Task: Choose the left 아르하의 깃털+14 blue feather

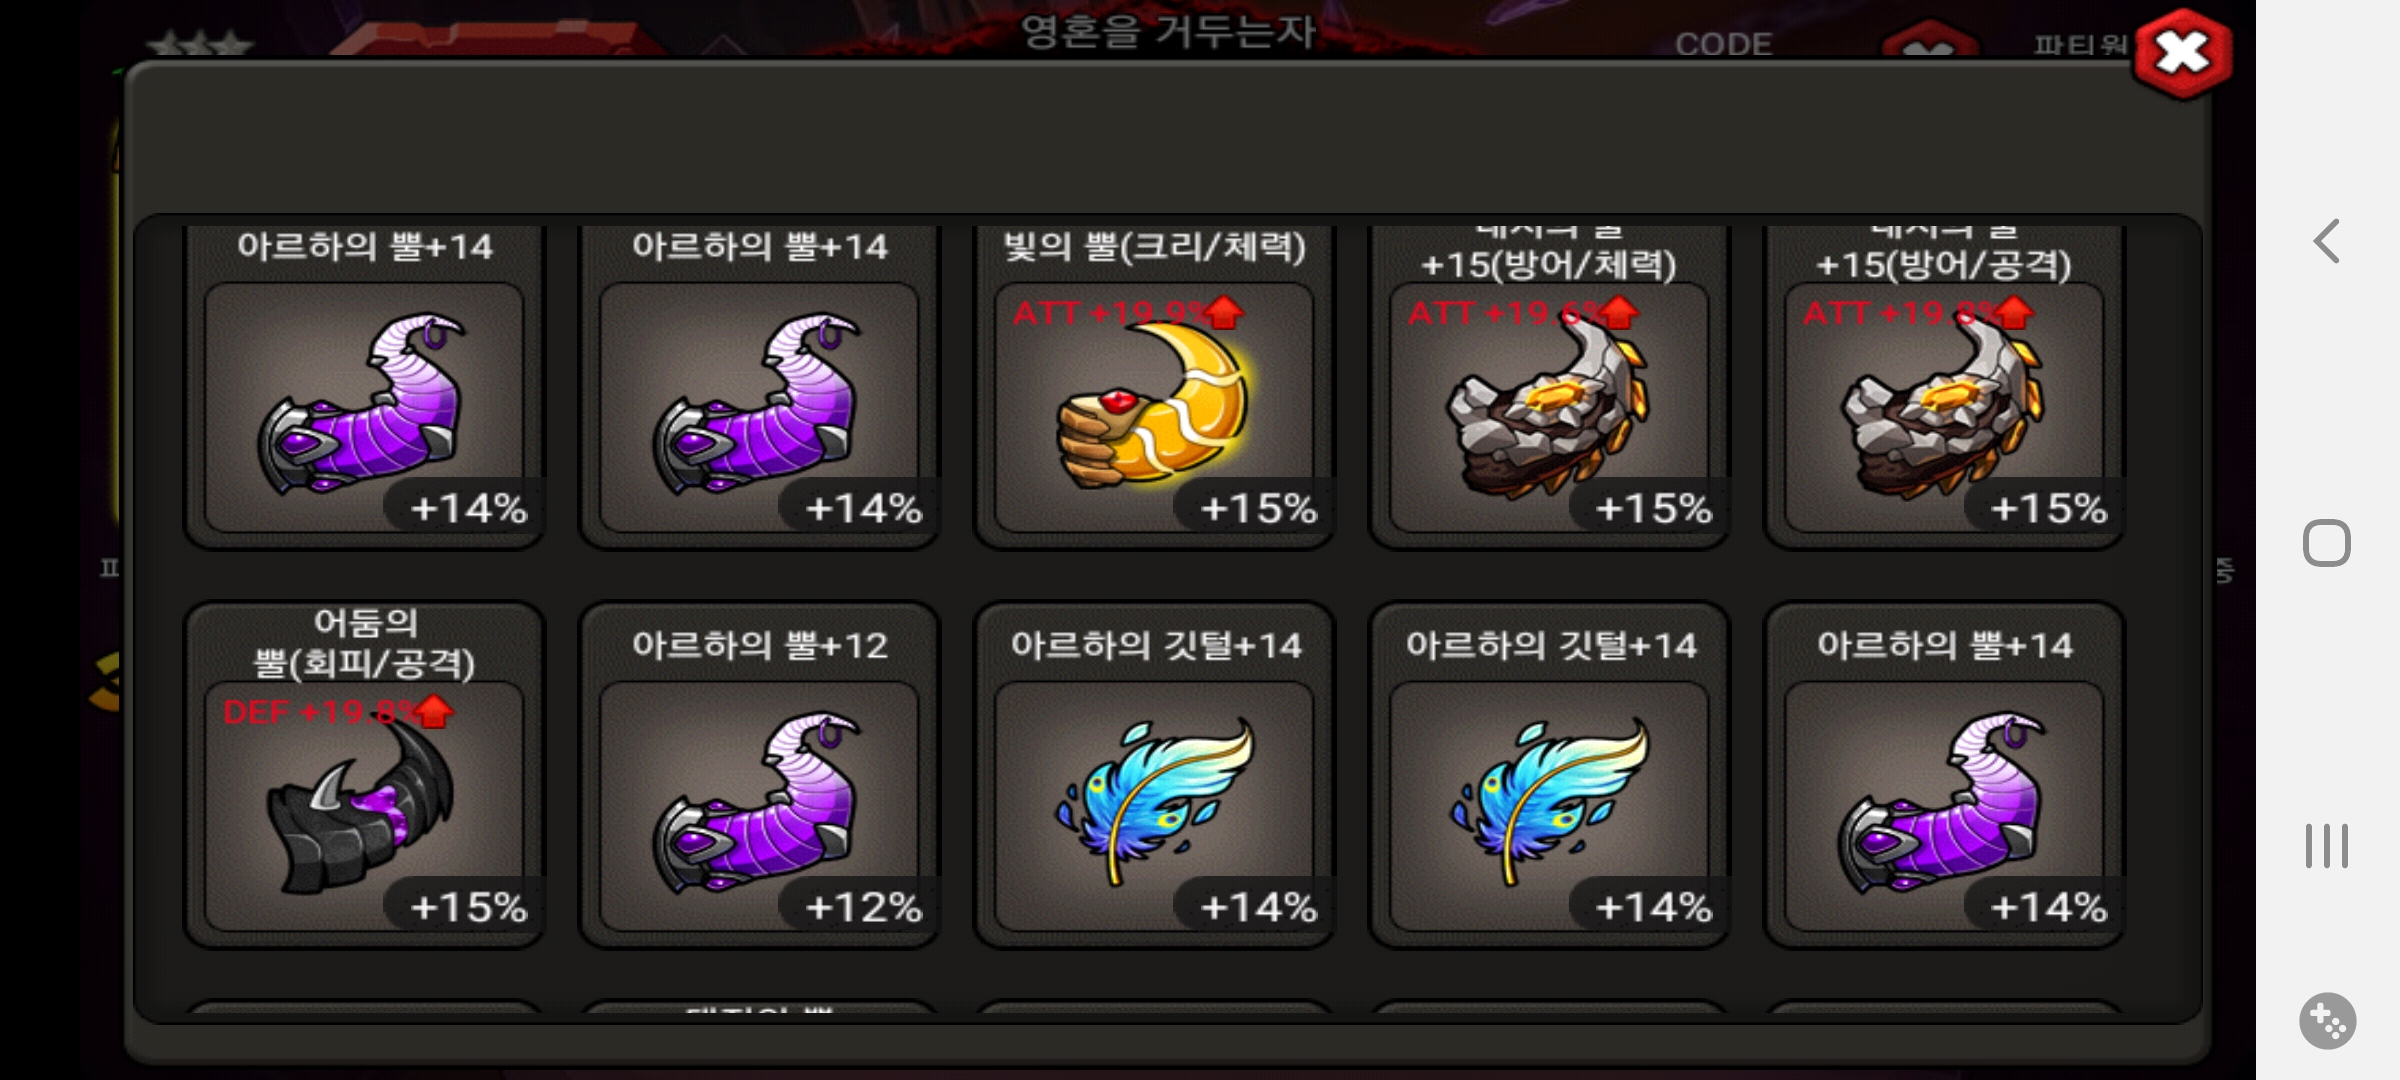Action: coord(1154,775)
